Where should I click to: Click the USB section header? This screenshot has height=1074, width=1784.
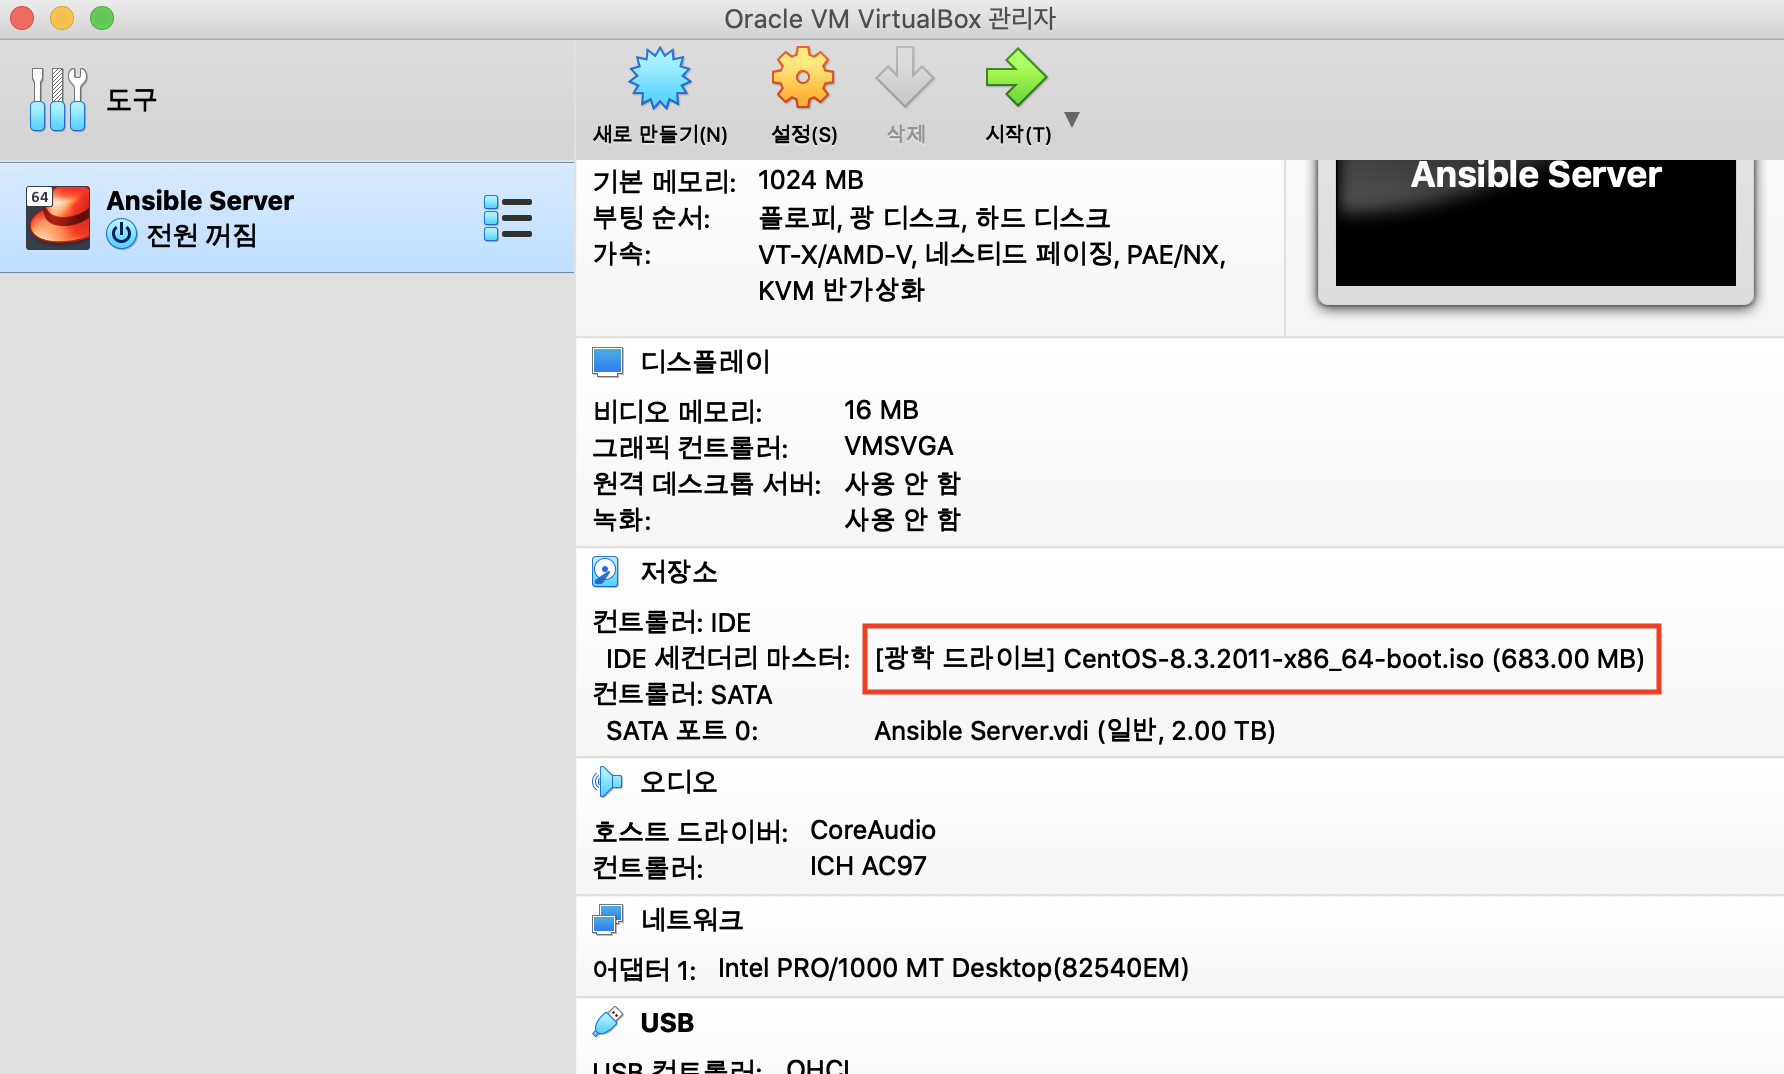(667, 1022)
